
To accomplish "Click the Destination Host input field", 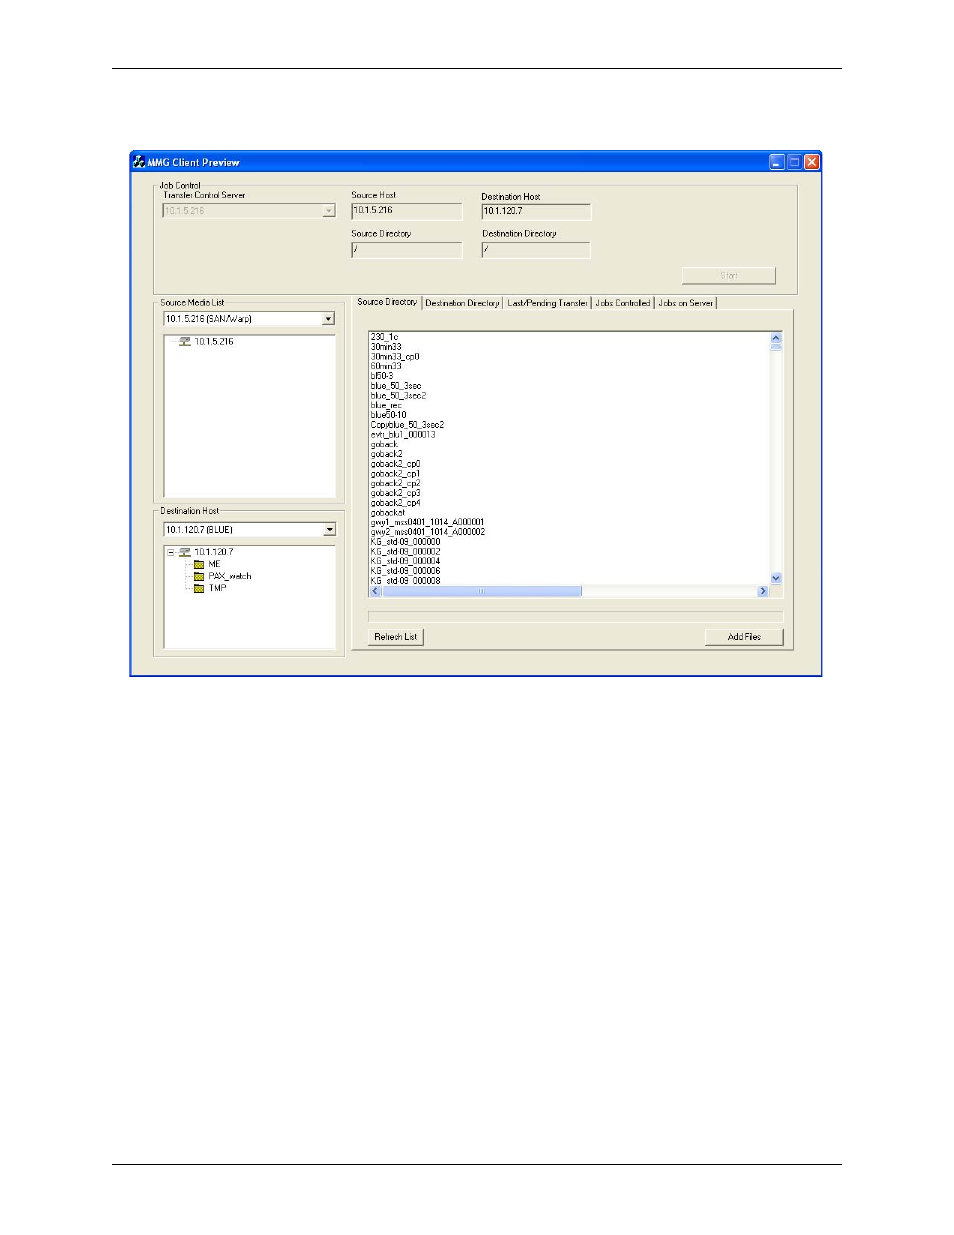I will pyautogui.click(x=536, y=212).
